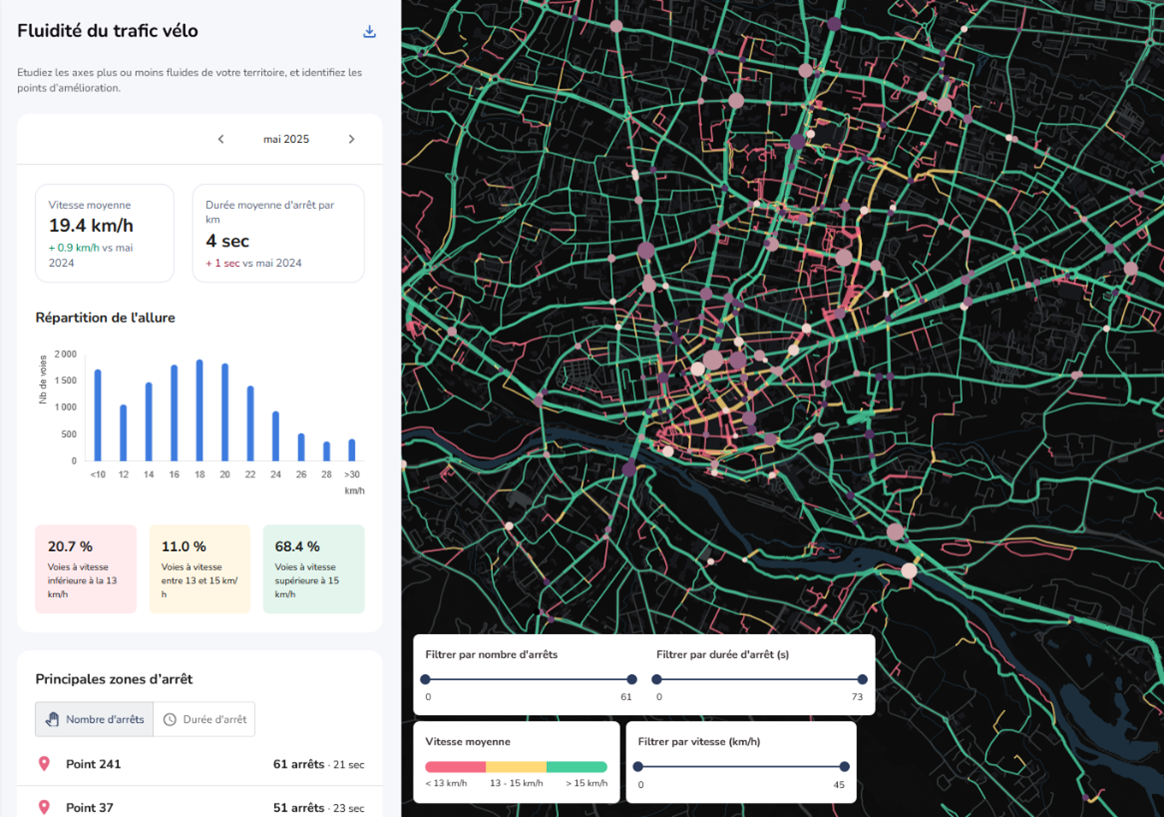Click the tallest bar at 18 km/h
The image size is (1164, 817).
[200, 410]
